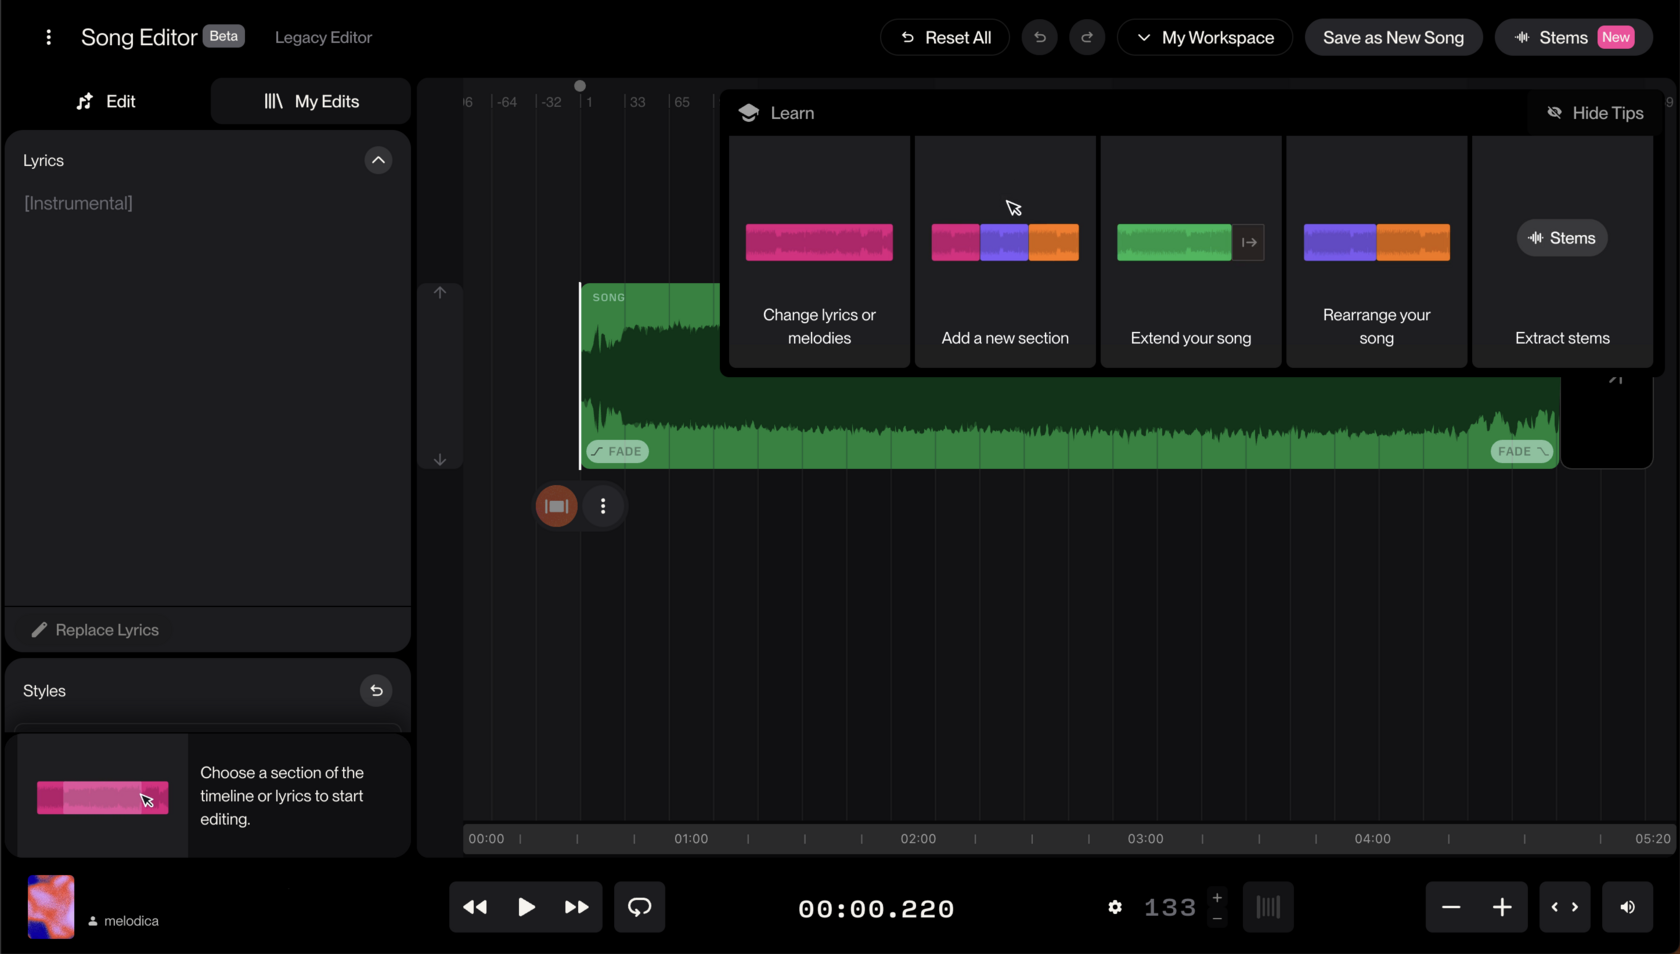
Task: Click the Reset All button
Action: 945,37
